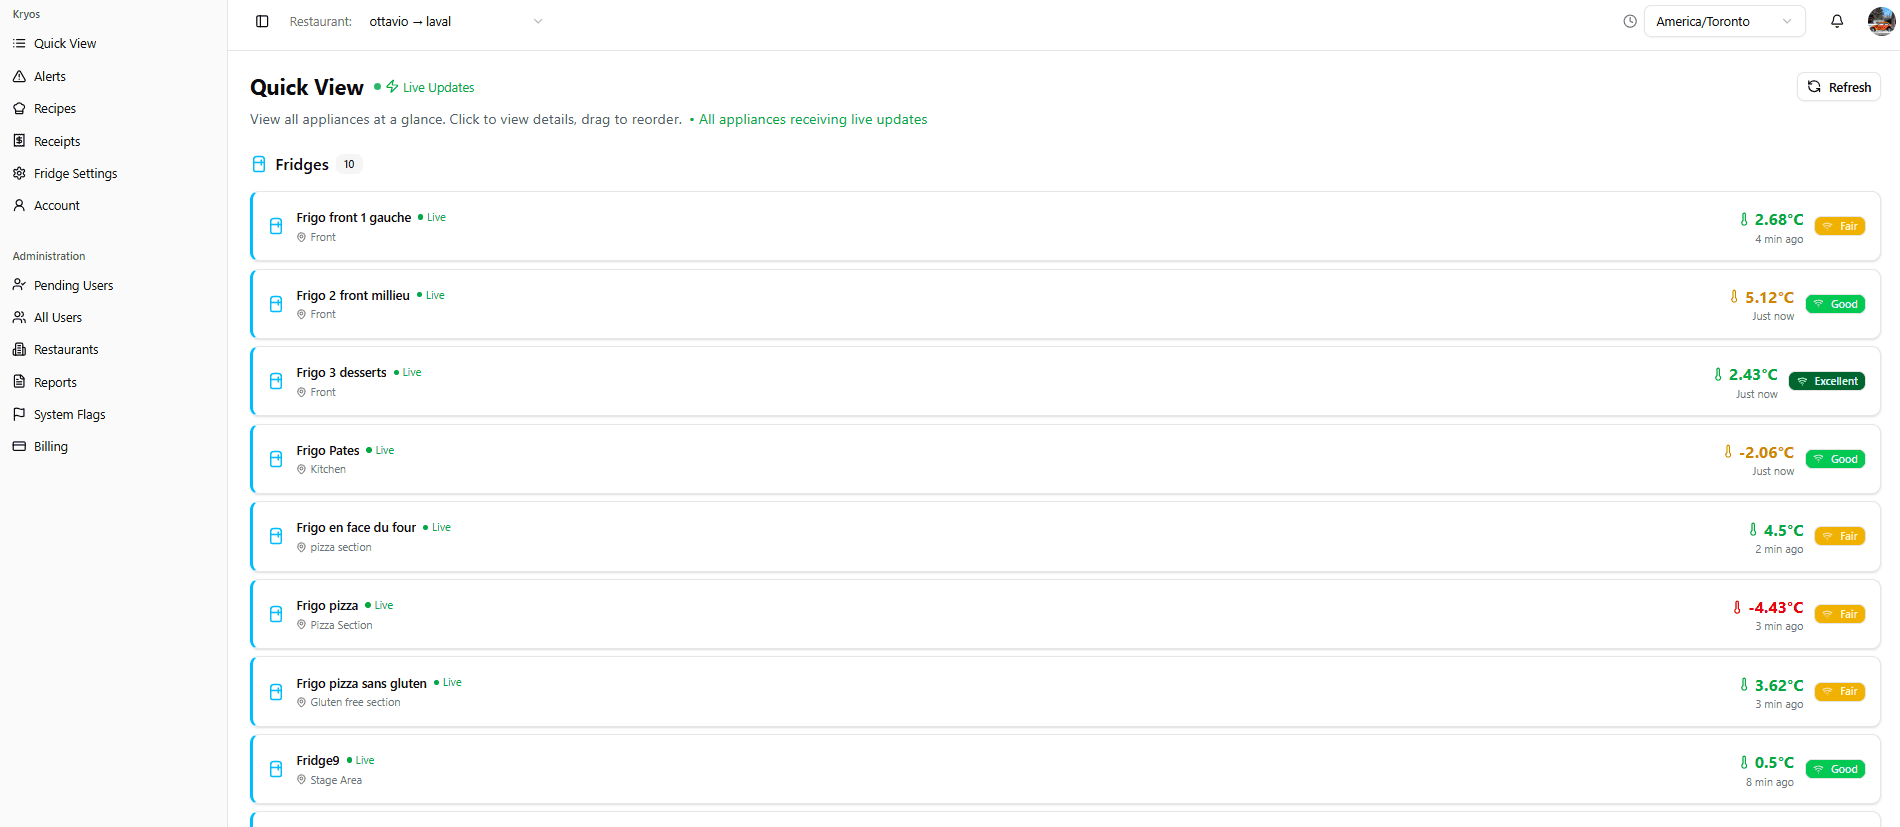Open Pending Users in Administration

(73, 286)
